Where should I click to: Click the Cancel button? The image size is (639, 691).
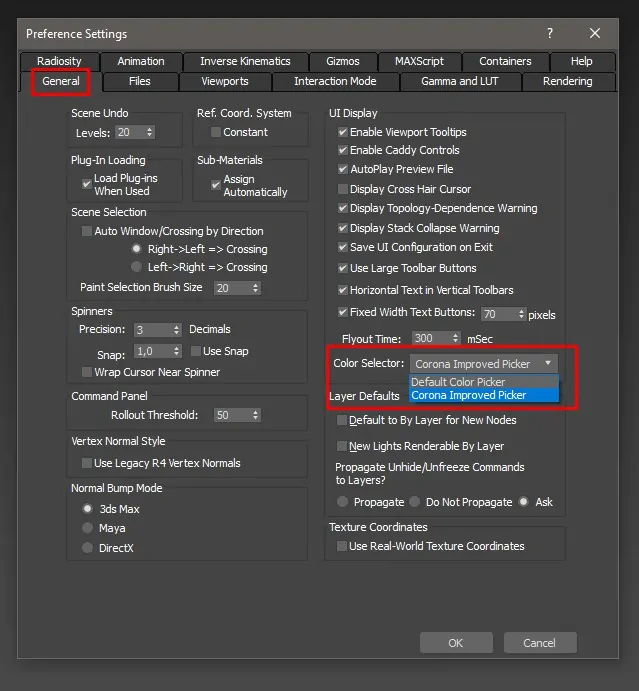tap(539, 642)
